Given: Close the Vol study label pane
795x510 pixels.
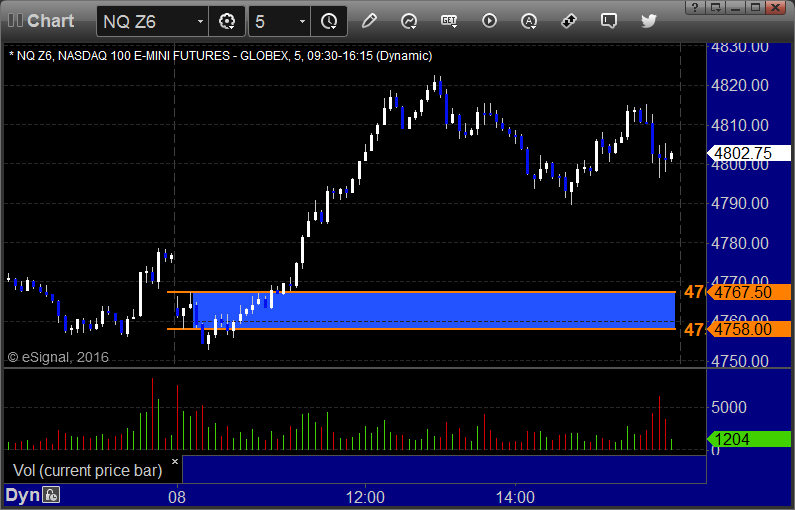Looking at the screenshot, I should [x=175, y=461].
